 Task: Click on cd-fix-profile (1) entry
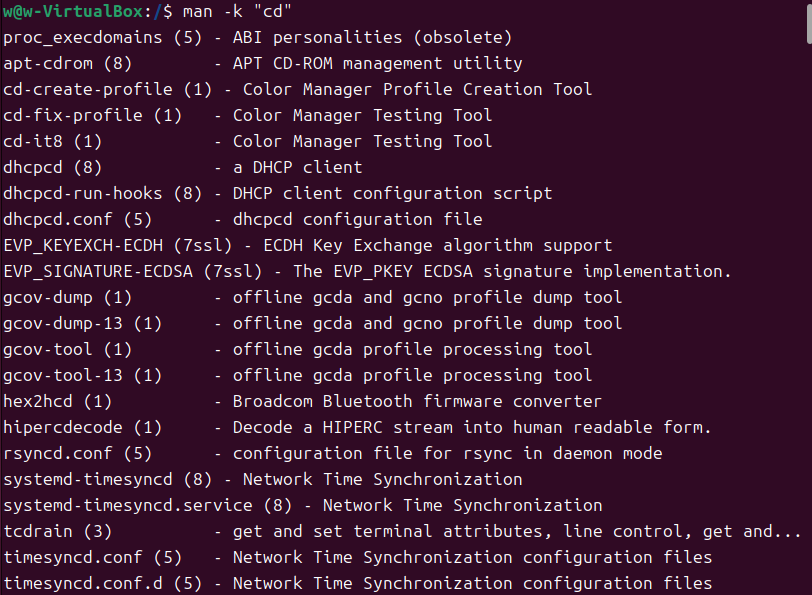click(x=92, y=115)
